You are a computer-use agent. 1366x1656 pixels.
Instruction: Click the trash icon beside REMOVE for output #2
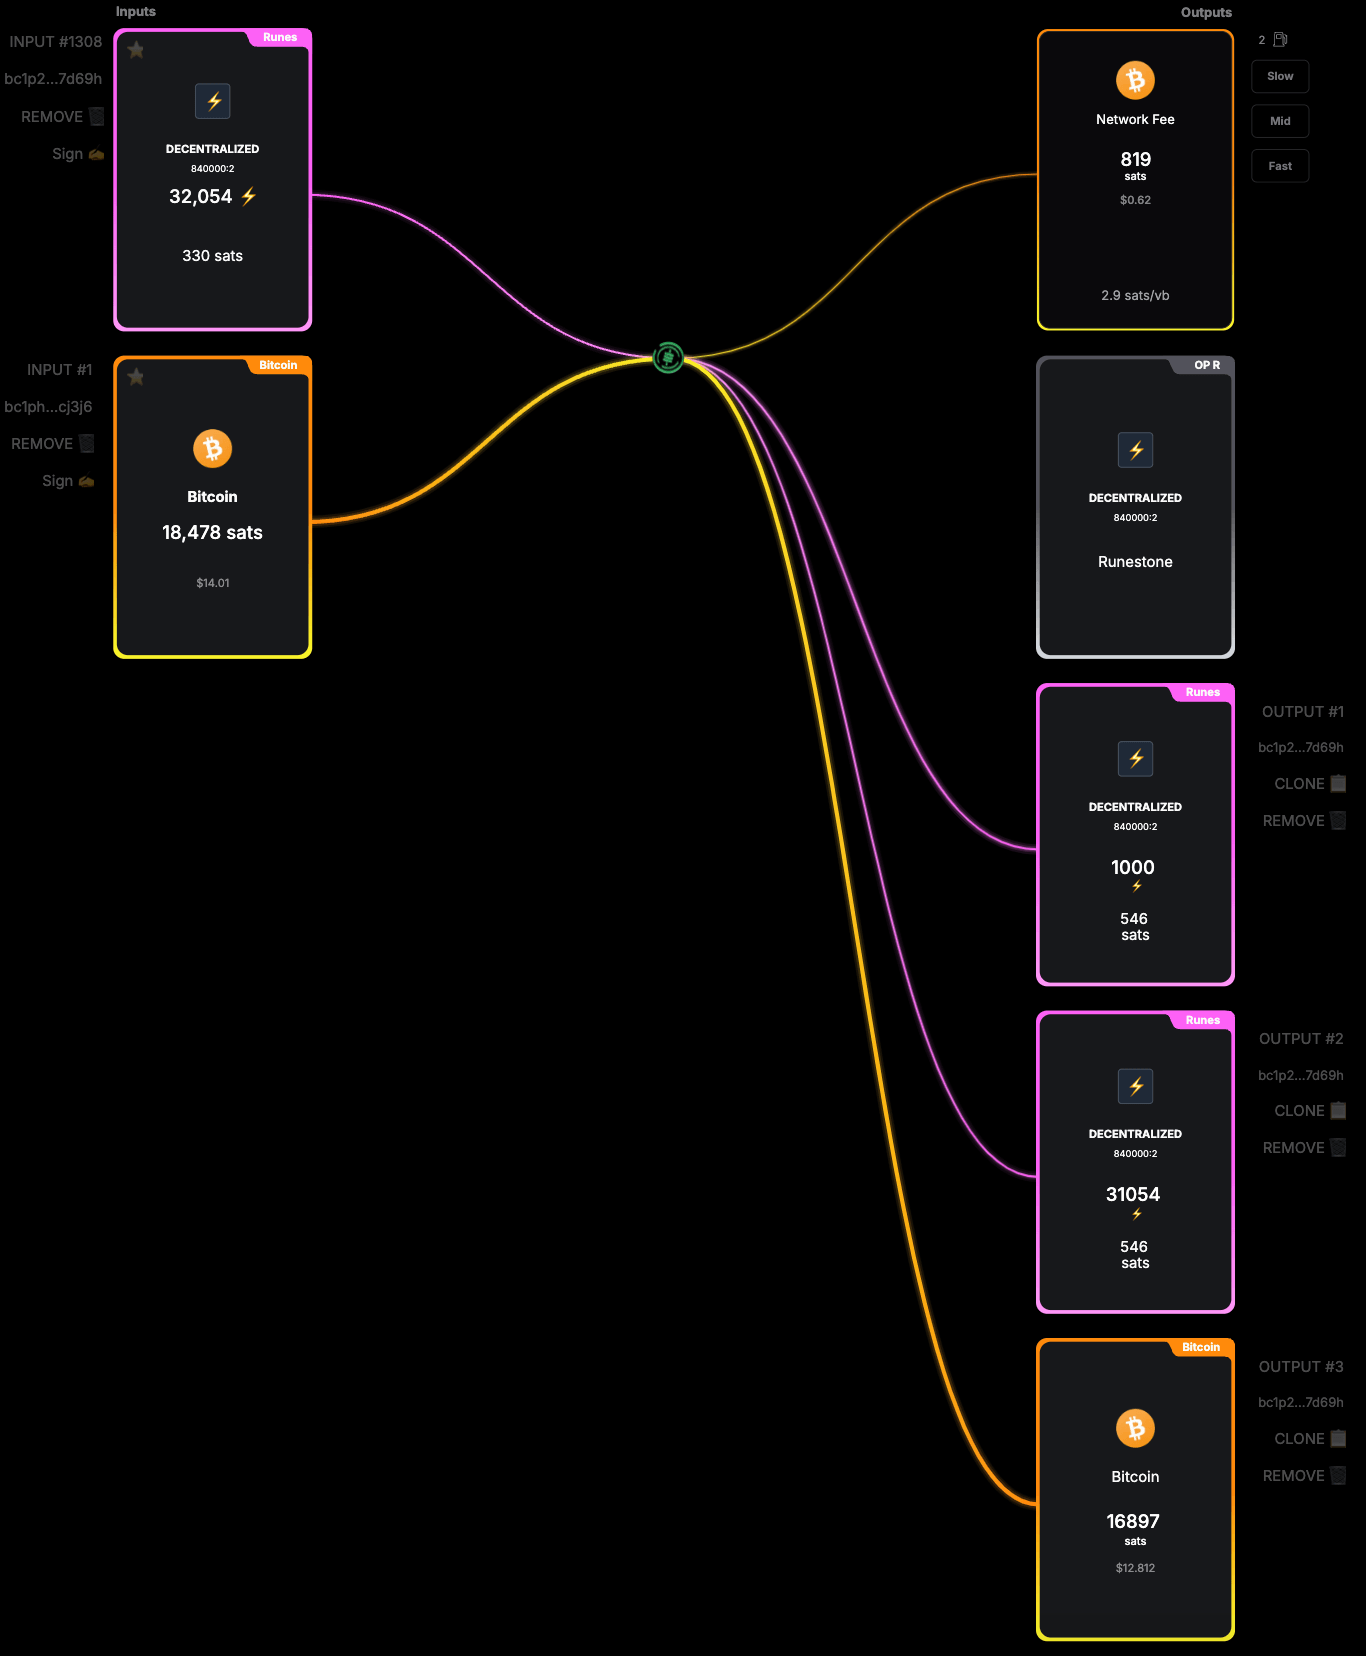click(x=1338, y=1147)
